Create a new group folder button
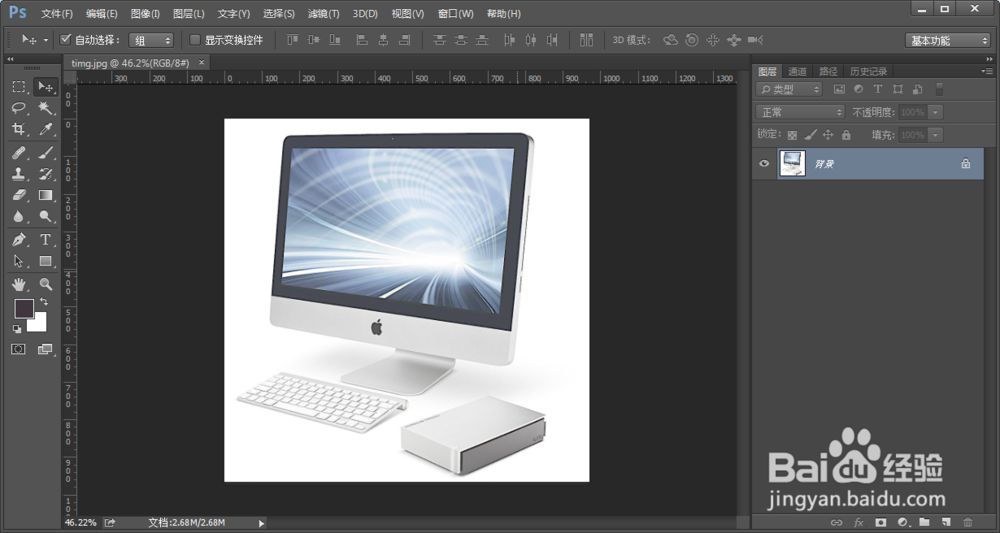The height and width of the screenshot is (533, 1000). pos(924,522)
